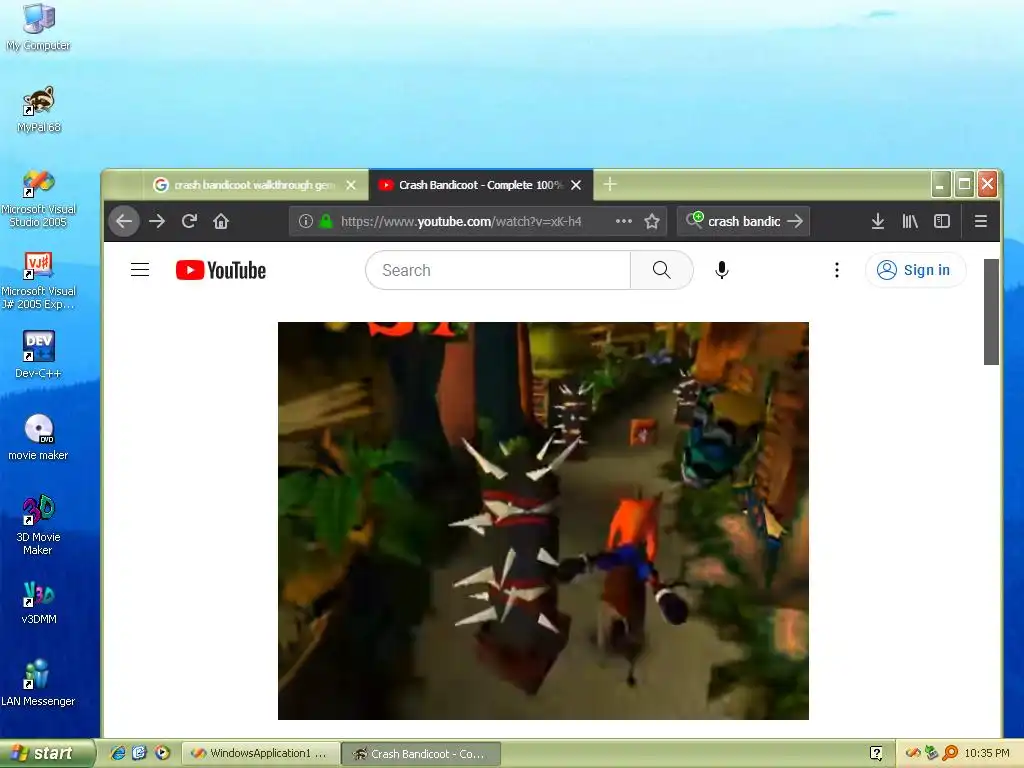The height and width of the screenshot is (768, 1024).
Task: Click the taskbar help question icon
Action: click(876, 754)
